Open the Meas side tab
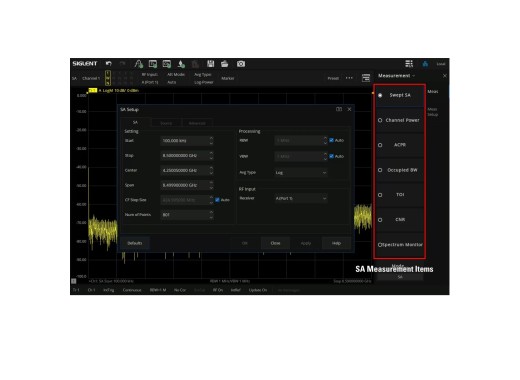This screenshot has width=520, height=380. tap(433, 92)
